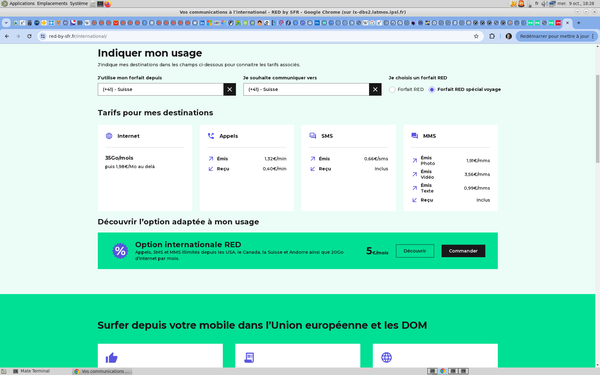Screen dimensions: 600x375
Task: Click the document icon card
Action: [x=249, y=358]
